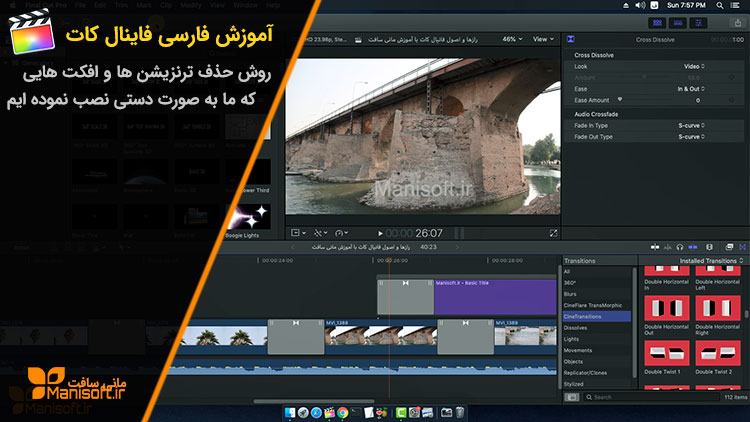Select the MVI_1388 video clip in timeline
This screenshot has height=422, width=750.
tap(381, 337)
